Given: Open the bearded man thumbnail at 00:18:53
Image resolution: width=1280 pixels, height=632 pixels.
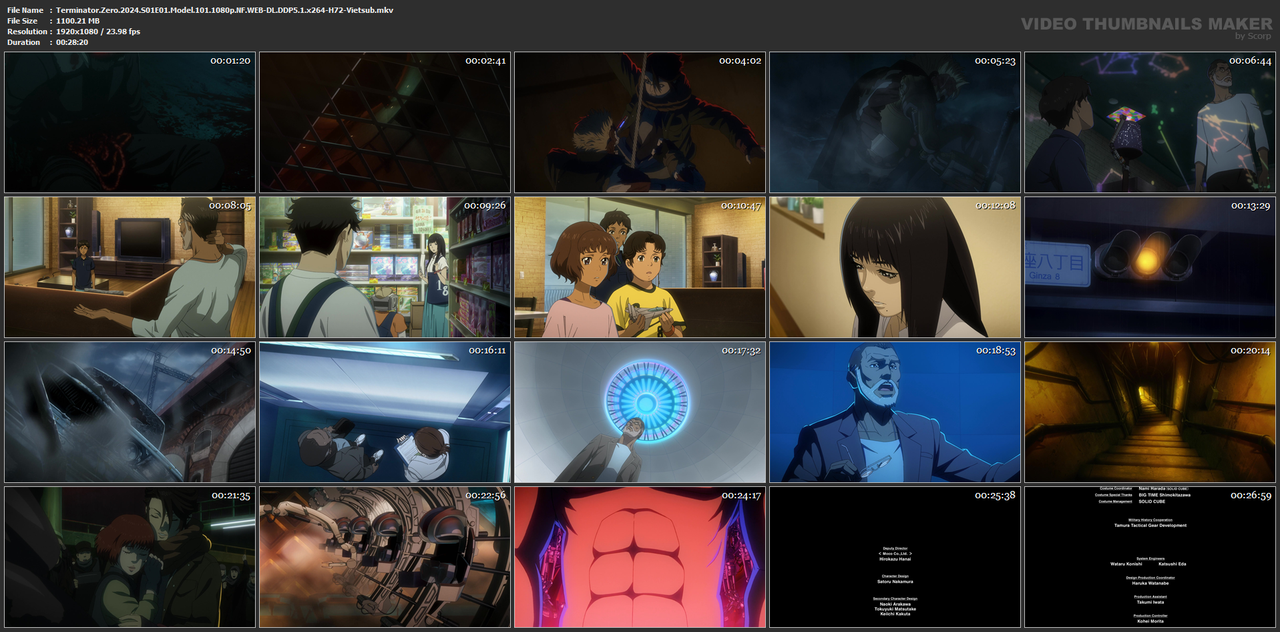Looking at the screenshot, I should [895, 412].
